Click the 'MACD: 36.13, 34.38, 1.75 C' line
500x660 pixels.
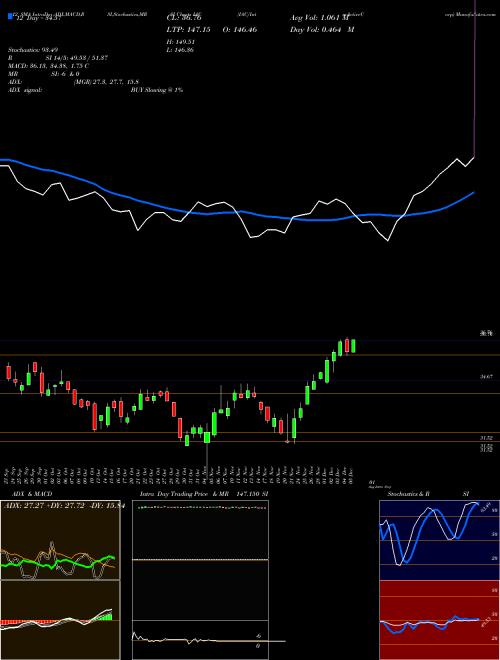[x=48, y=66]
